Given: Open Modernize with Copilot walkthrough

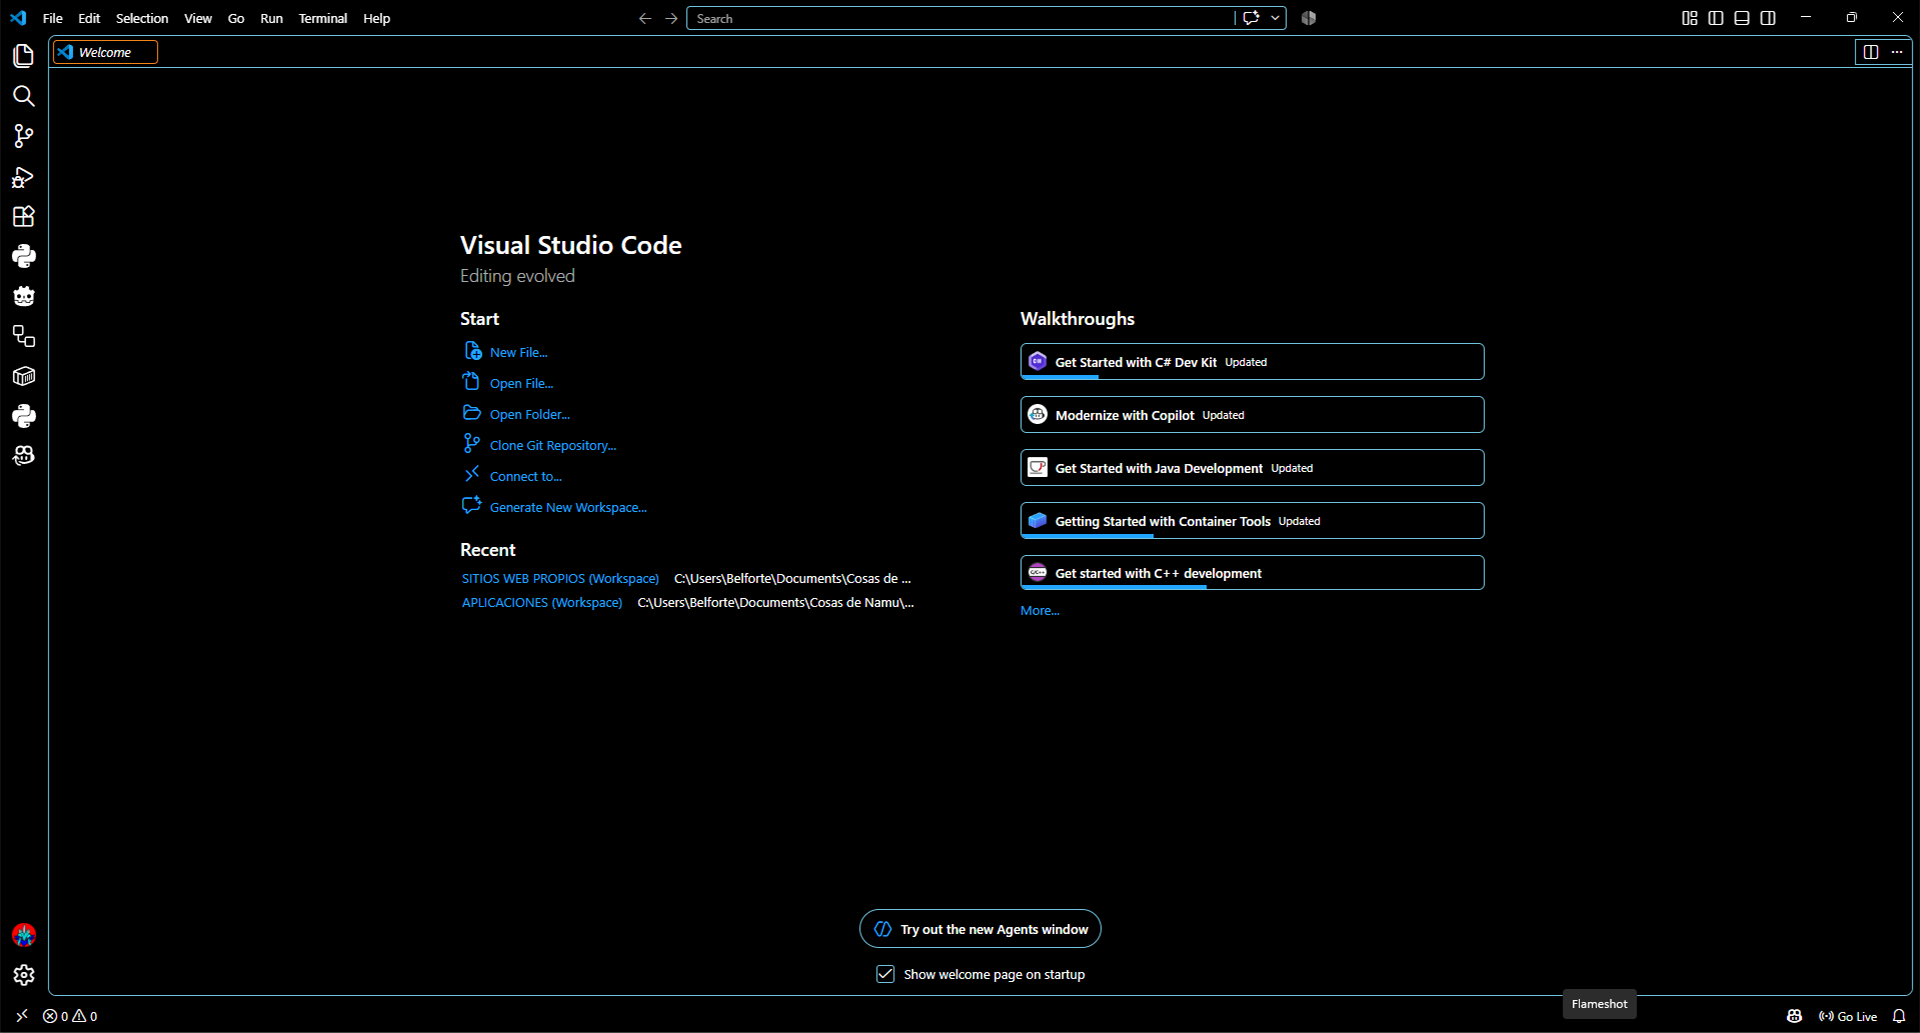Looking at the screenshot, I should 1252,415.
